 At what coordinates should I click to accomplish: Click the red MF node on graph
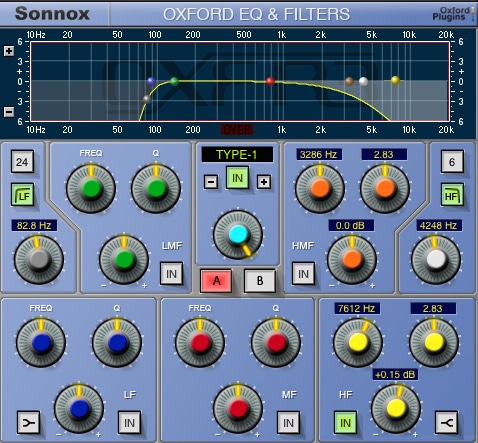click(x=270, y=81)
